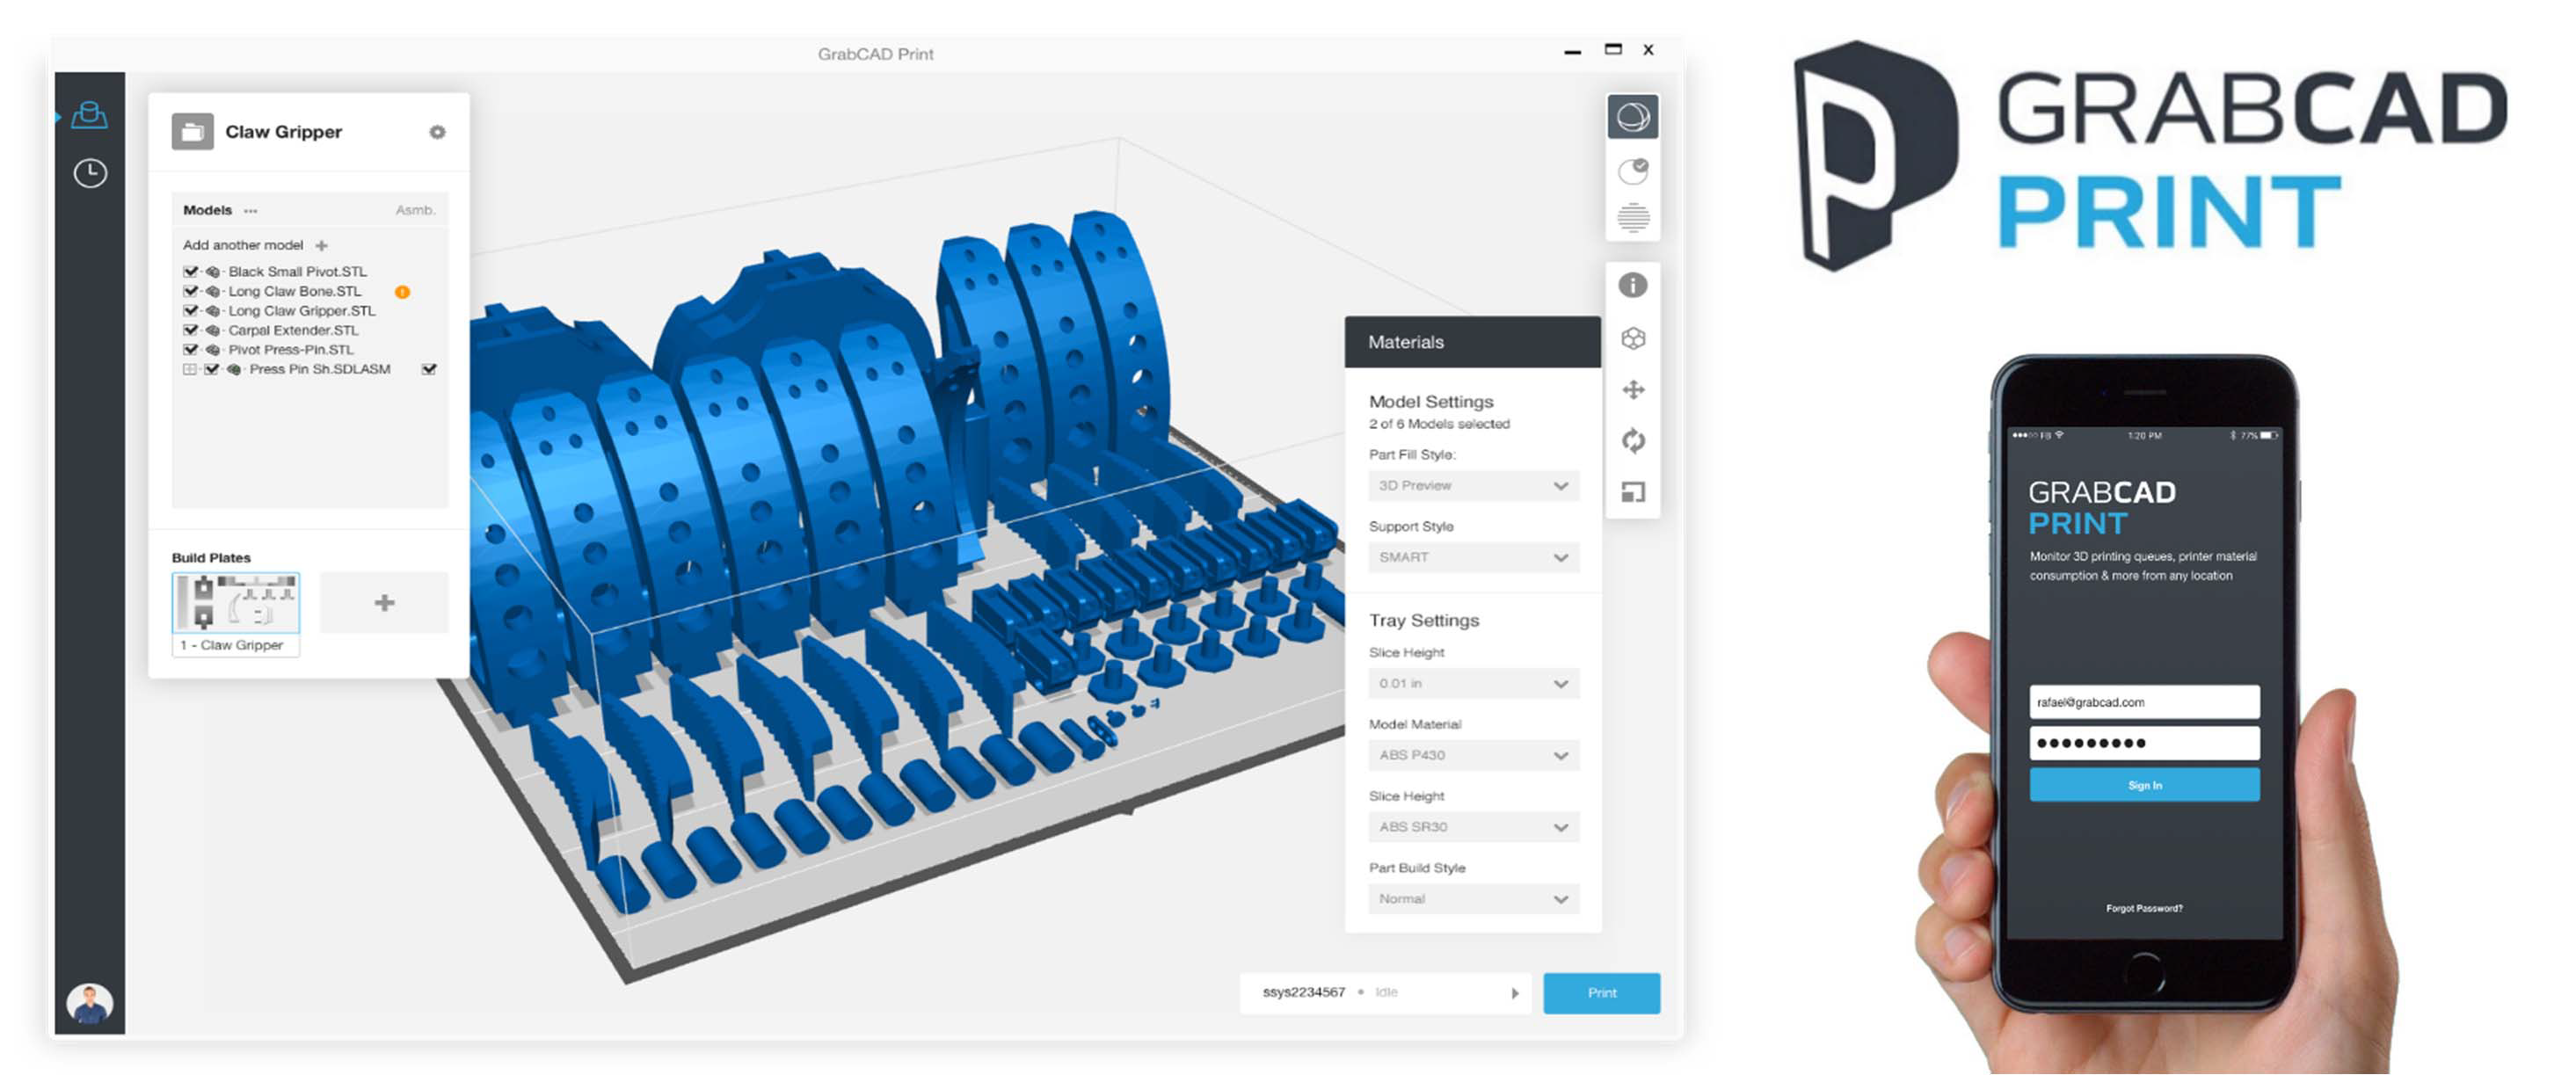Click the model icon of Black Small Pivot.STL
The image size is (2576, 1075).
[212, 272]
